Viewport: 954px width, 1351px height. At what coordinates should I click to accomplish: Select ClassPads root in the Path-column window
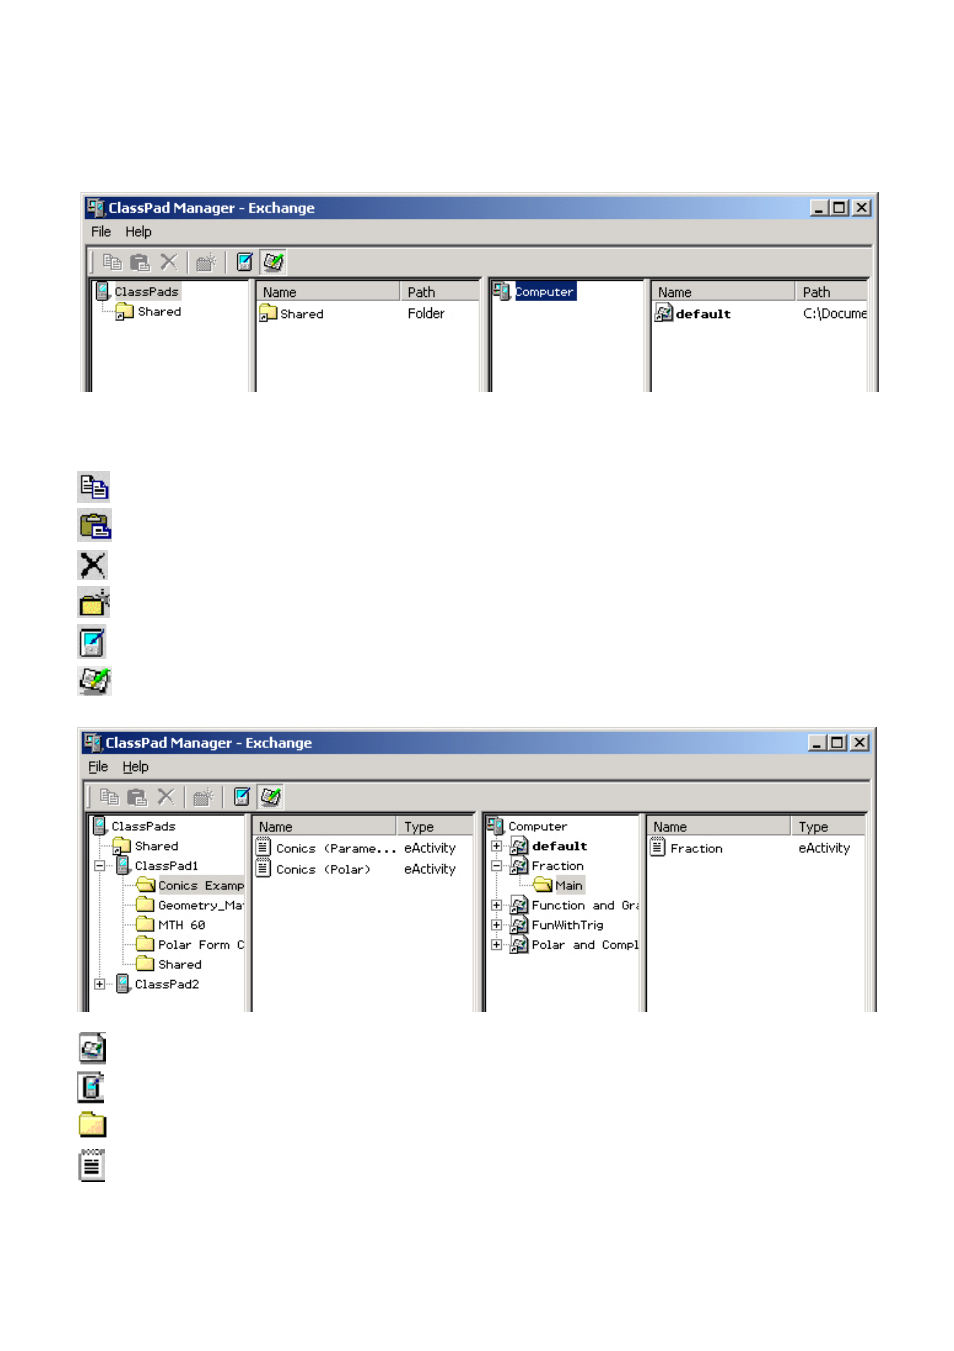tap(146, 292)
